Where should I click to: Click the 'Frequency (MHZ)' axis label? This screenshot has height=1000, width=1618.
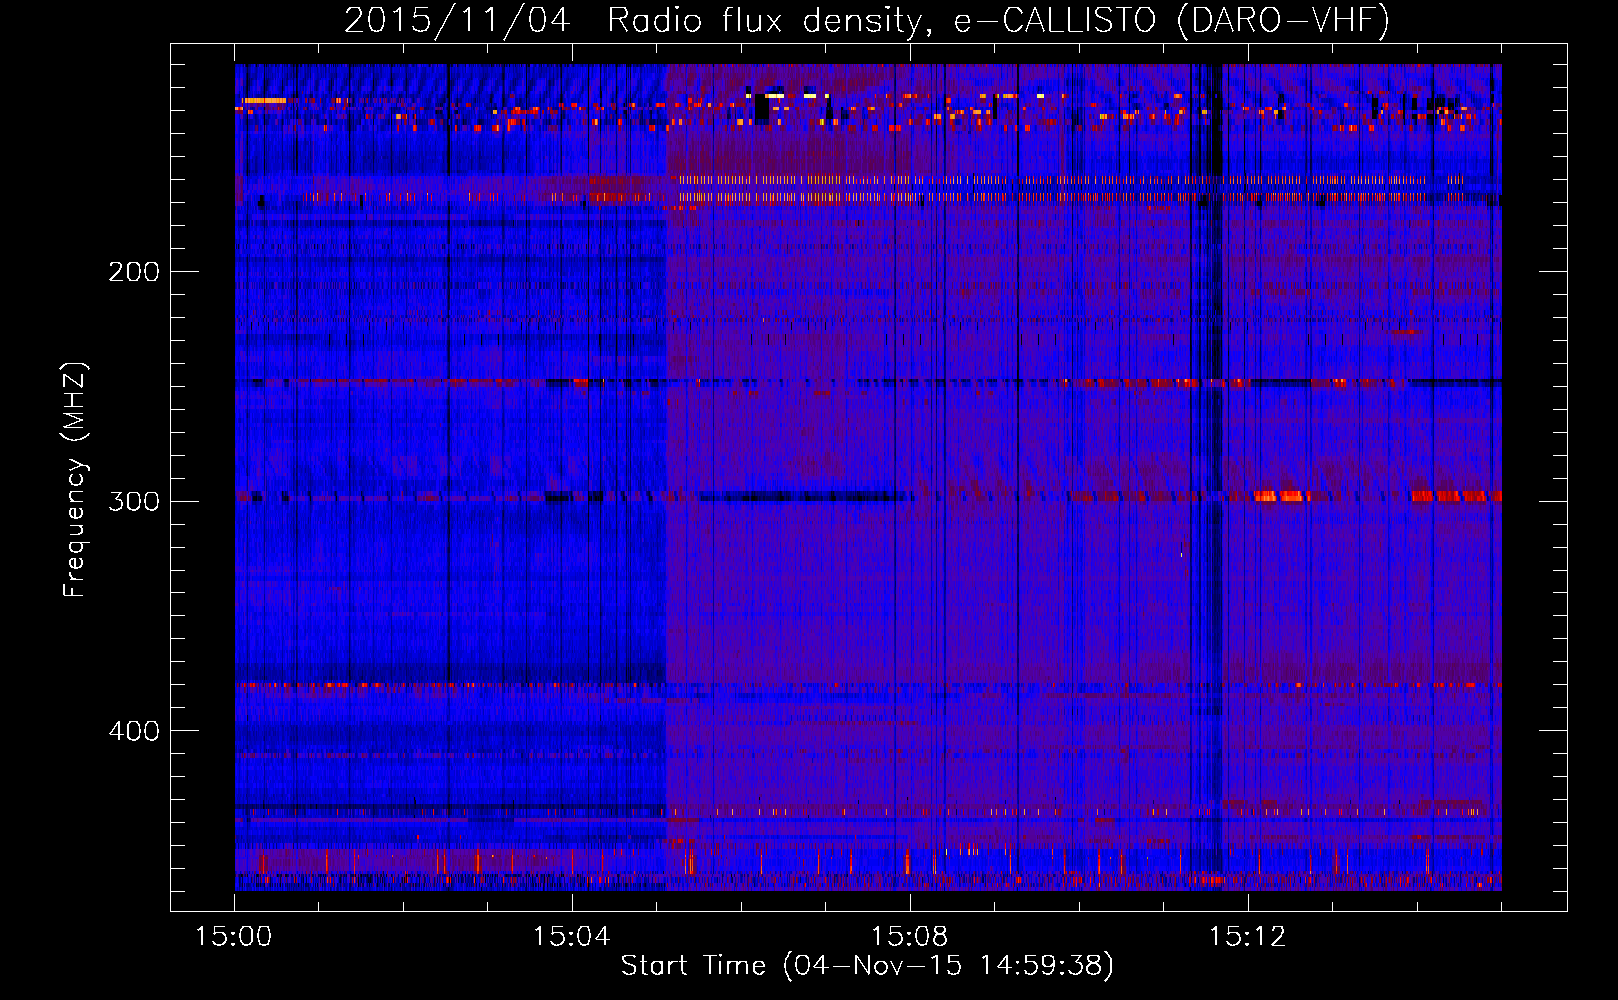click(x=75, y=479)
